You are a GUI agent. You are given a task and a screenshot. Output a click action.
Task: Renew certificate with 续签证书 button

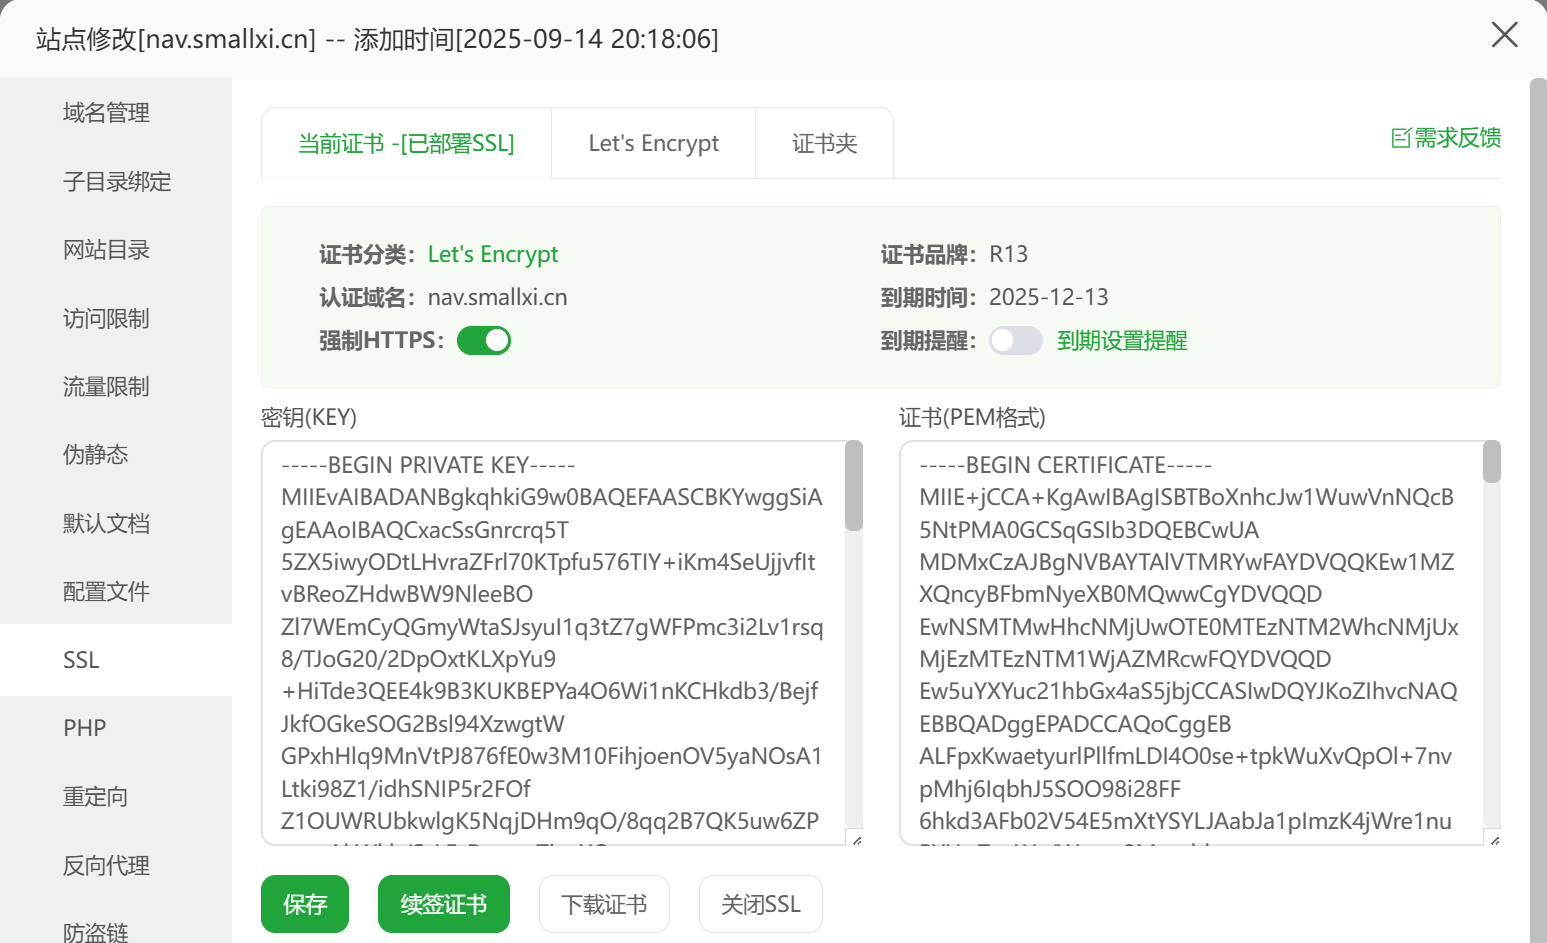pos(443,904)
